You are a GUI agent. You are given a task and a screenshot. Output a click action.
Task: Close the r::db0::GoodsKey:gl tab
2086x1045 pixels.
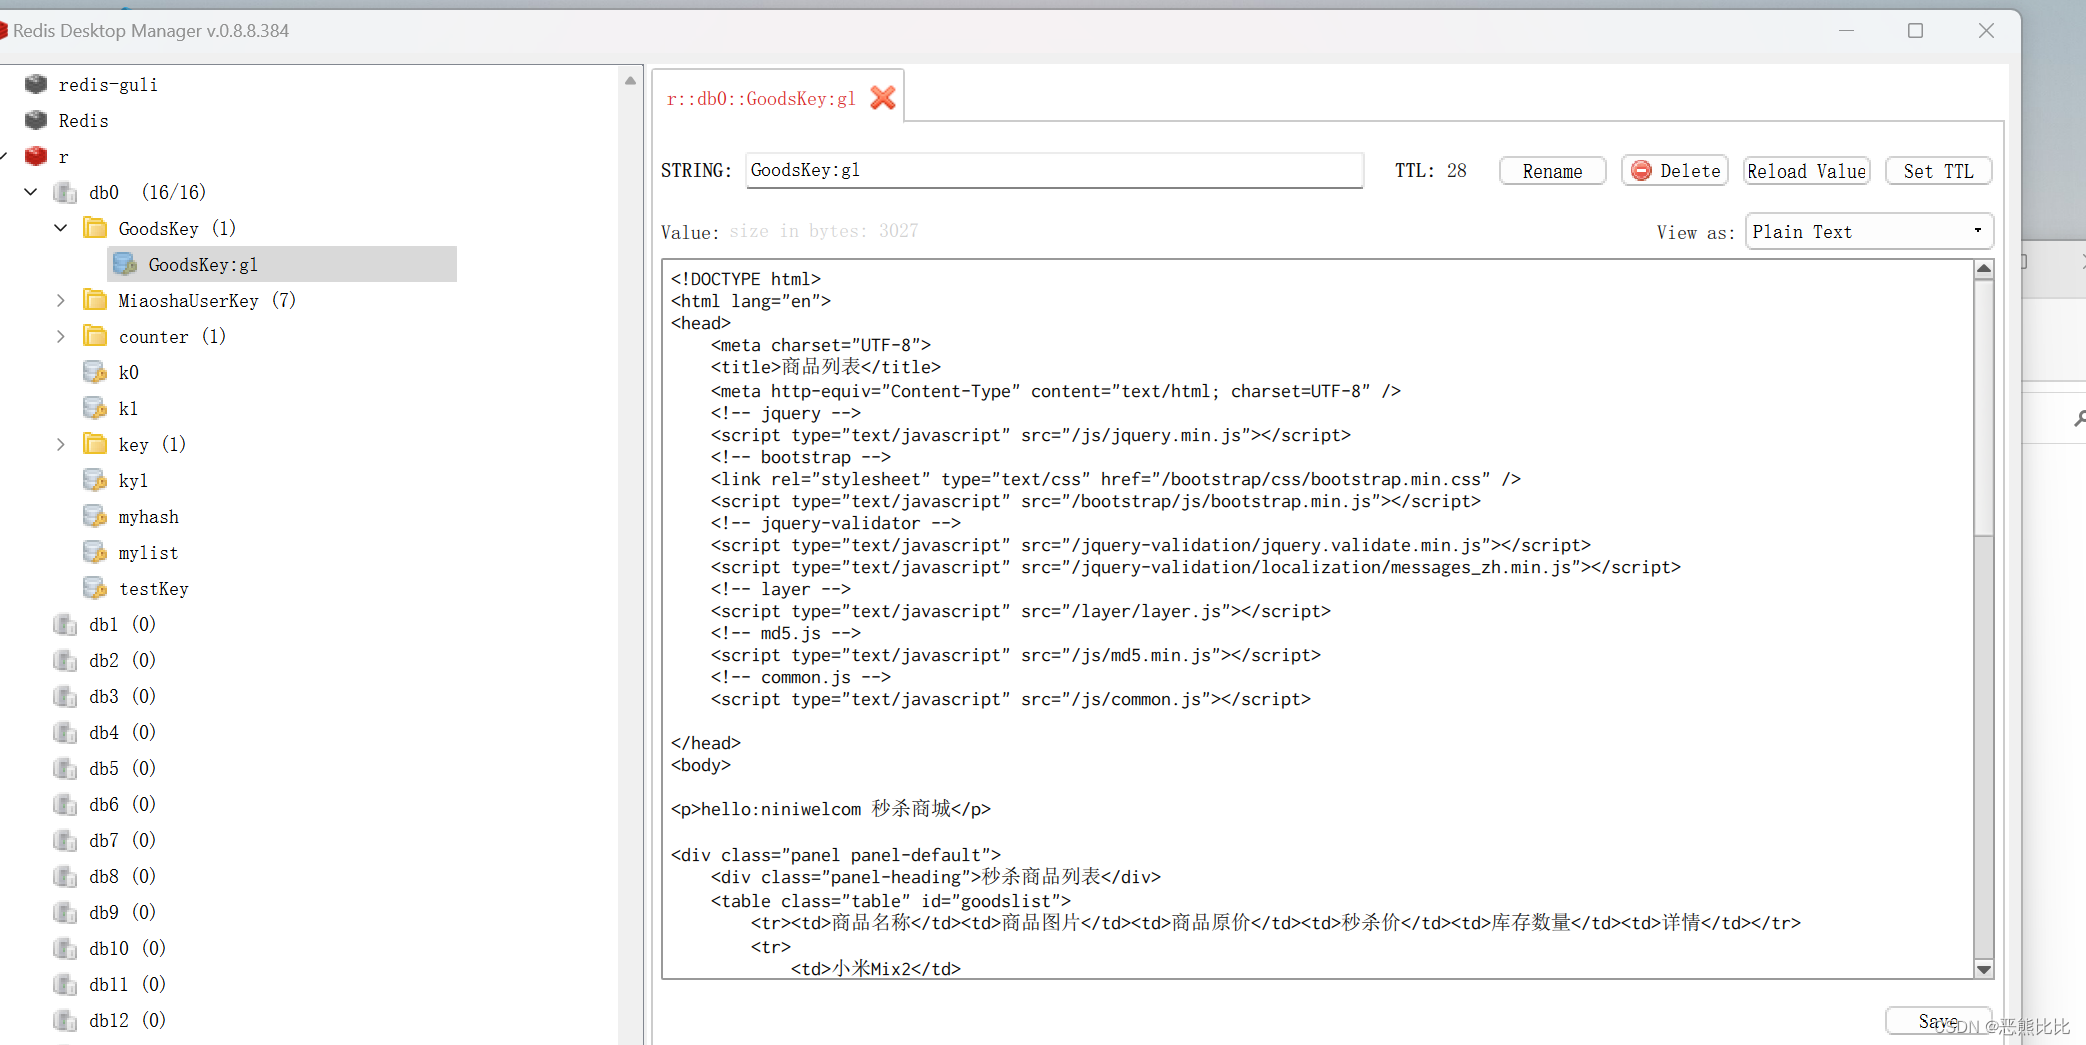(883, 98)
